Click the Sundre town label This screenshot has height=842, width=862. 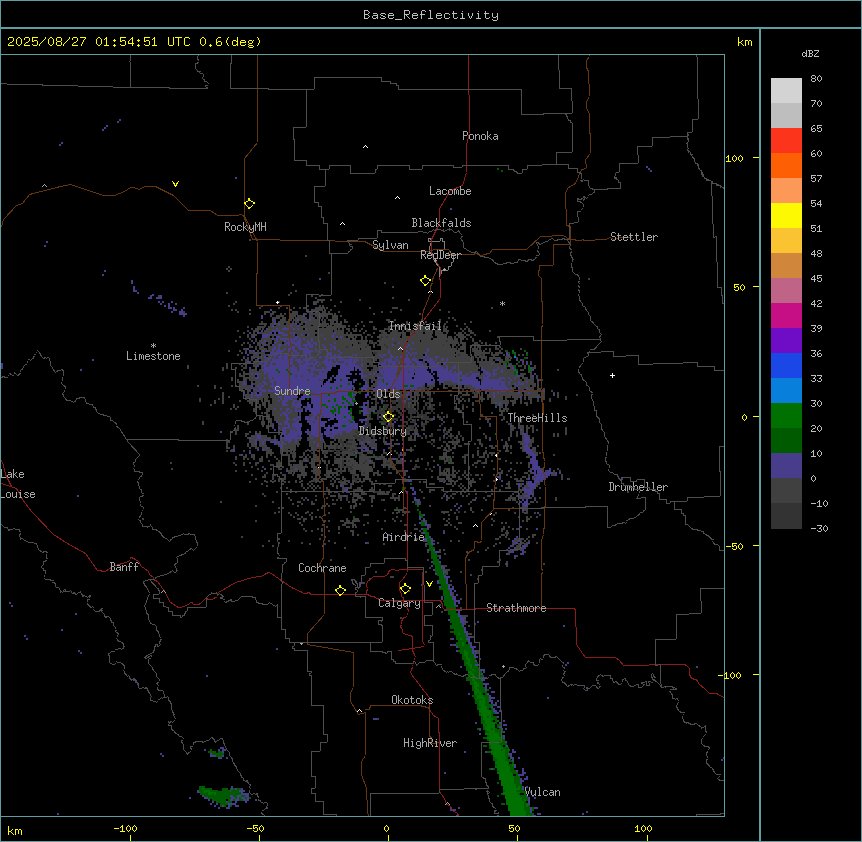click(x=292, y=391)
